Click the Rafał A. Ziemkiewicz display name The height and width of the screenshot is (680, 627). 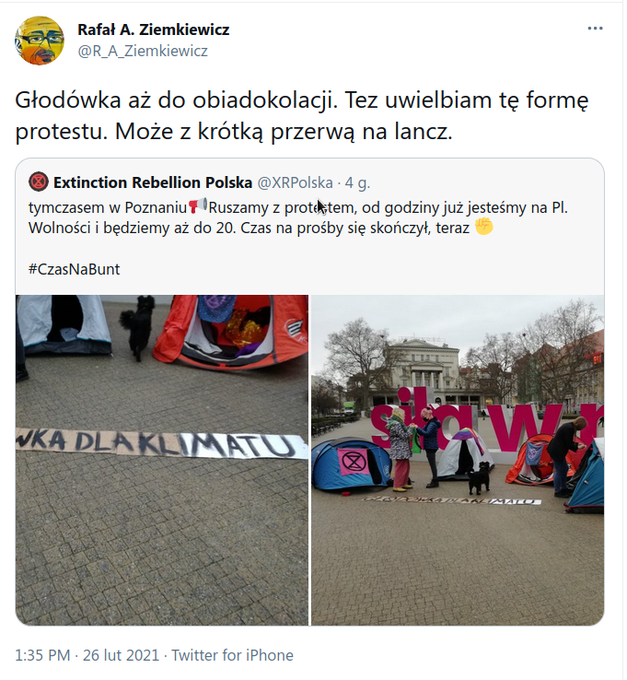tap(153, 29)
